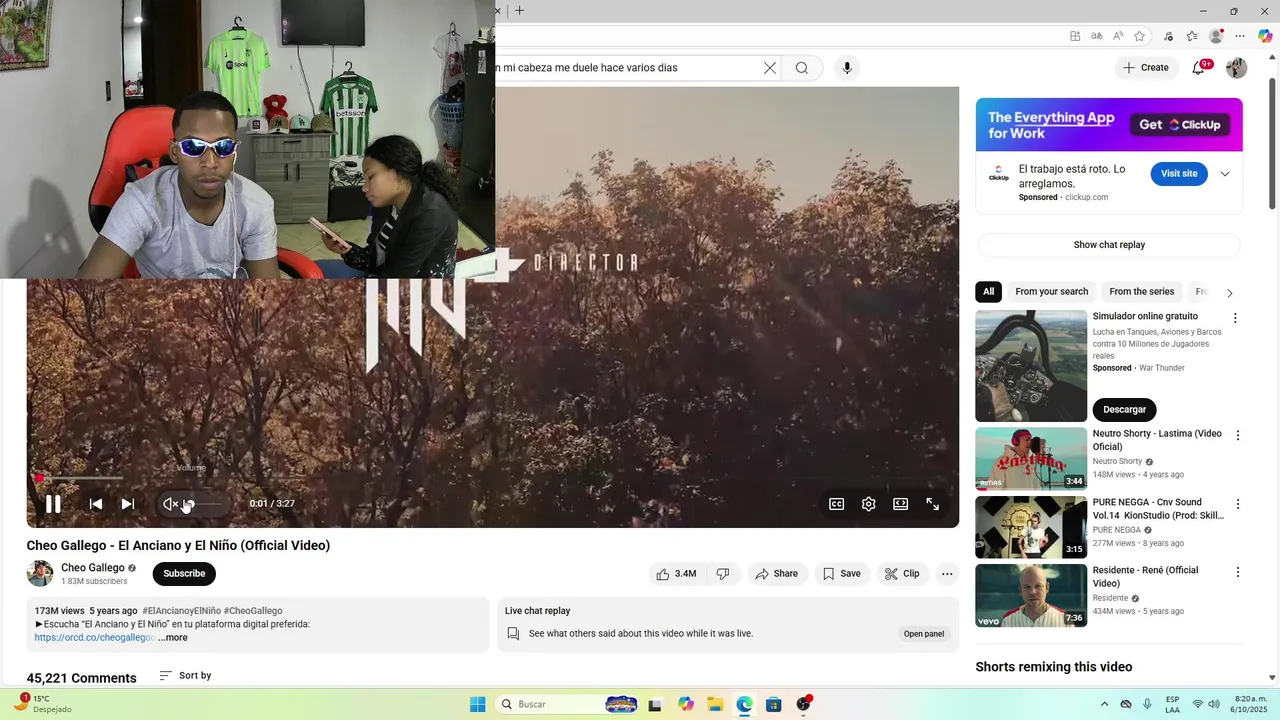Image resolution: width=1280 pixels, height=720 pixels.
Task: Click Visit site on the ClickUp ad
Action: tap(1179, 174)
